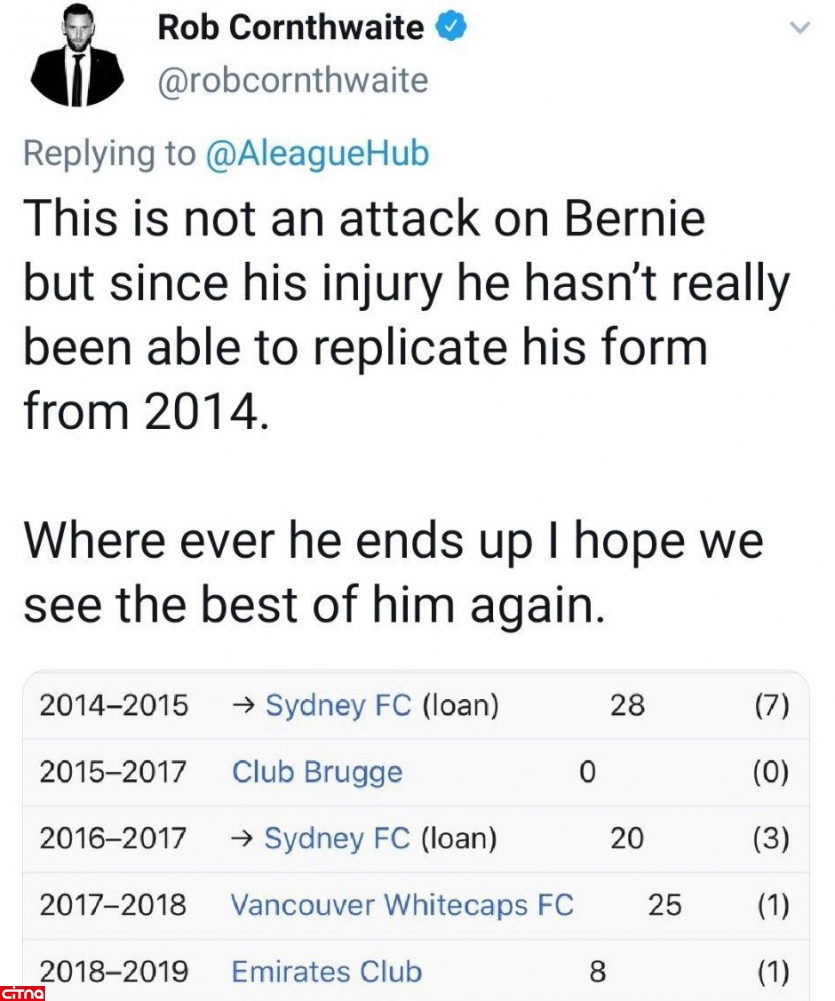Open the Vancouver Whitecaps FC link
This screenshot has width=835, height=1001.
(x=402, y=905)
